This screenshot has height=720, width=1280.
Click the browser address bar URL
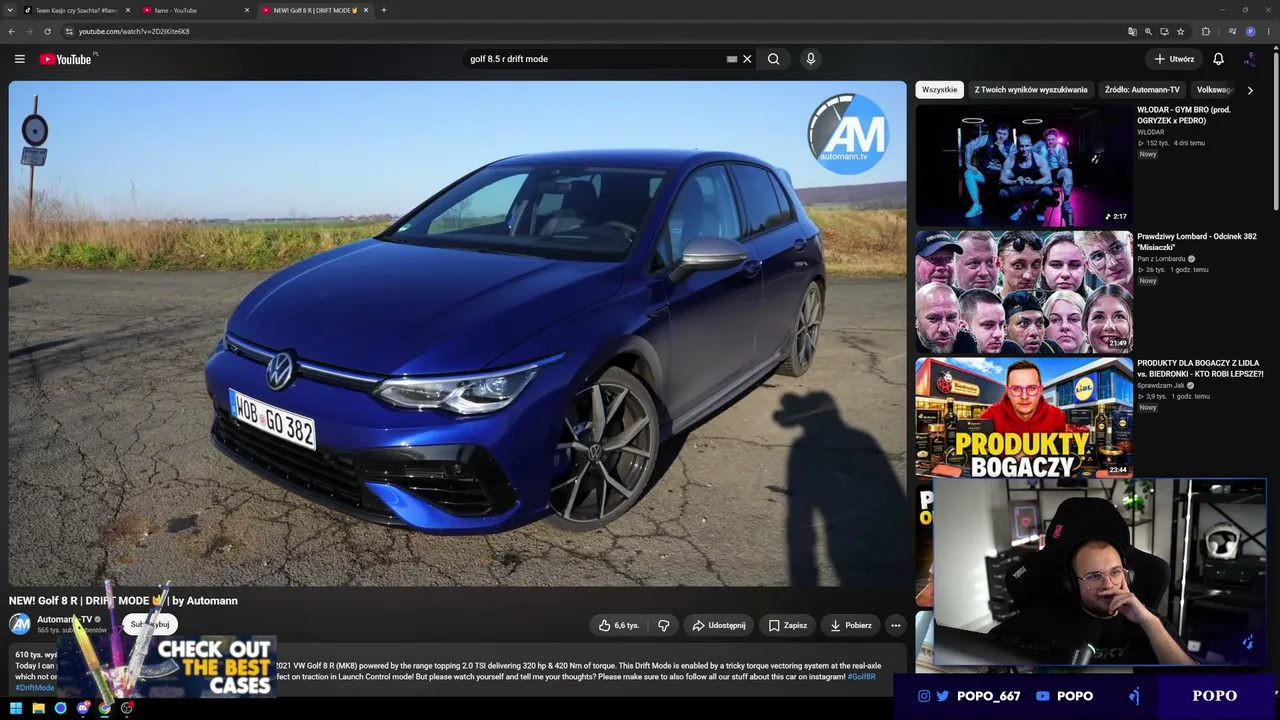[x=134, y=31]
